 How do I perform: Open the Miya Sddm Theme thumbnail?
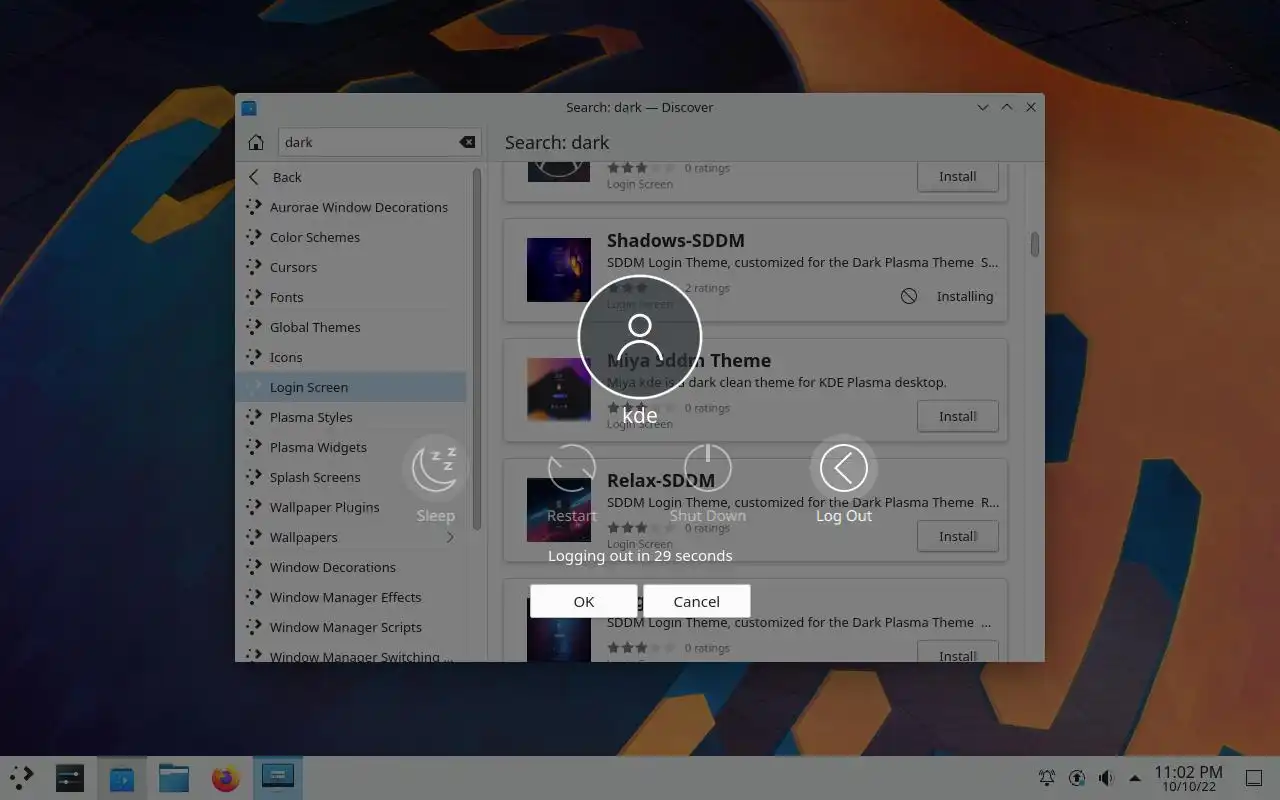pos(559,390)
